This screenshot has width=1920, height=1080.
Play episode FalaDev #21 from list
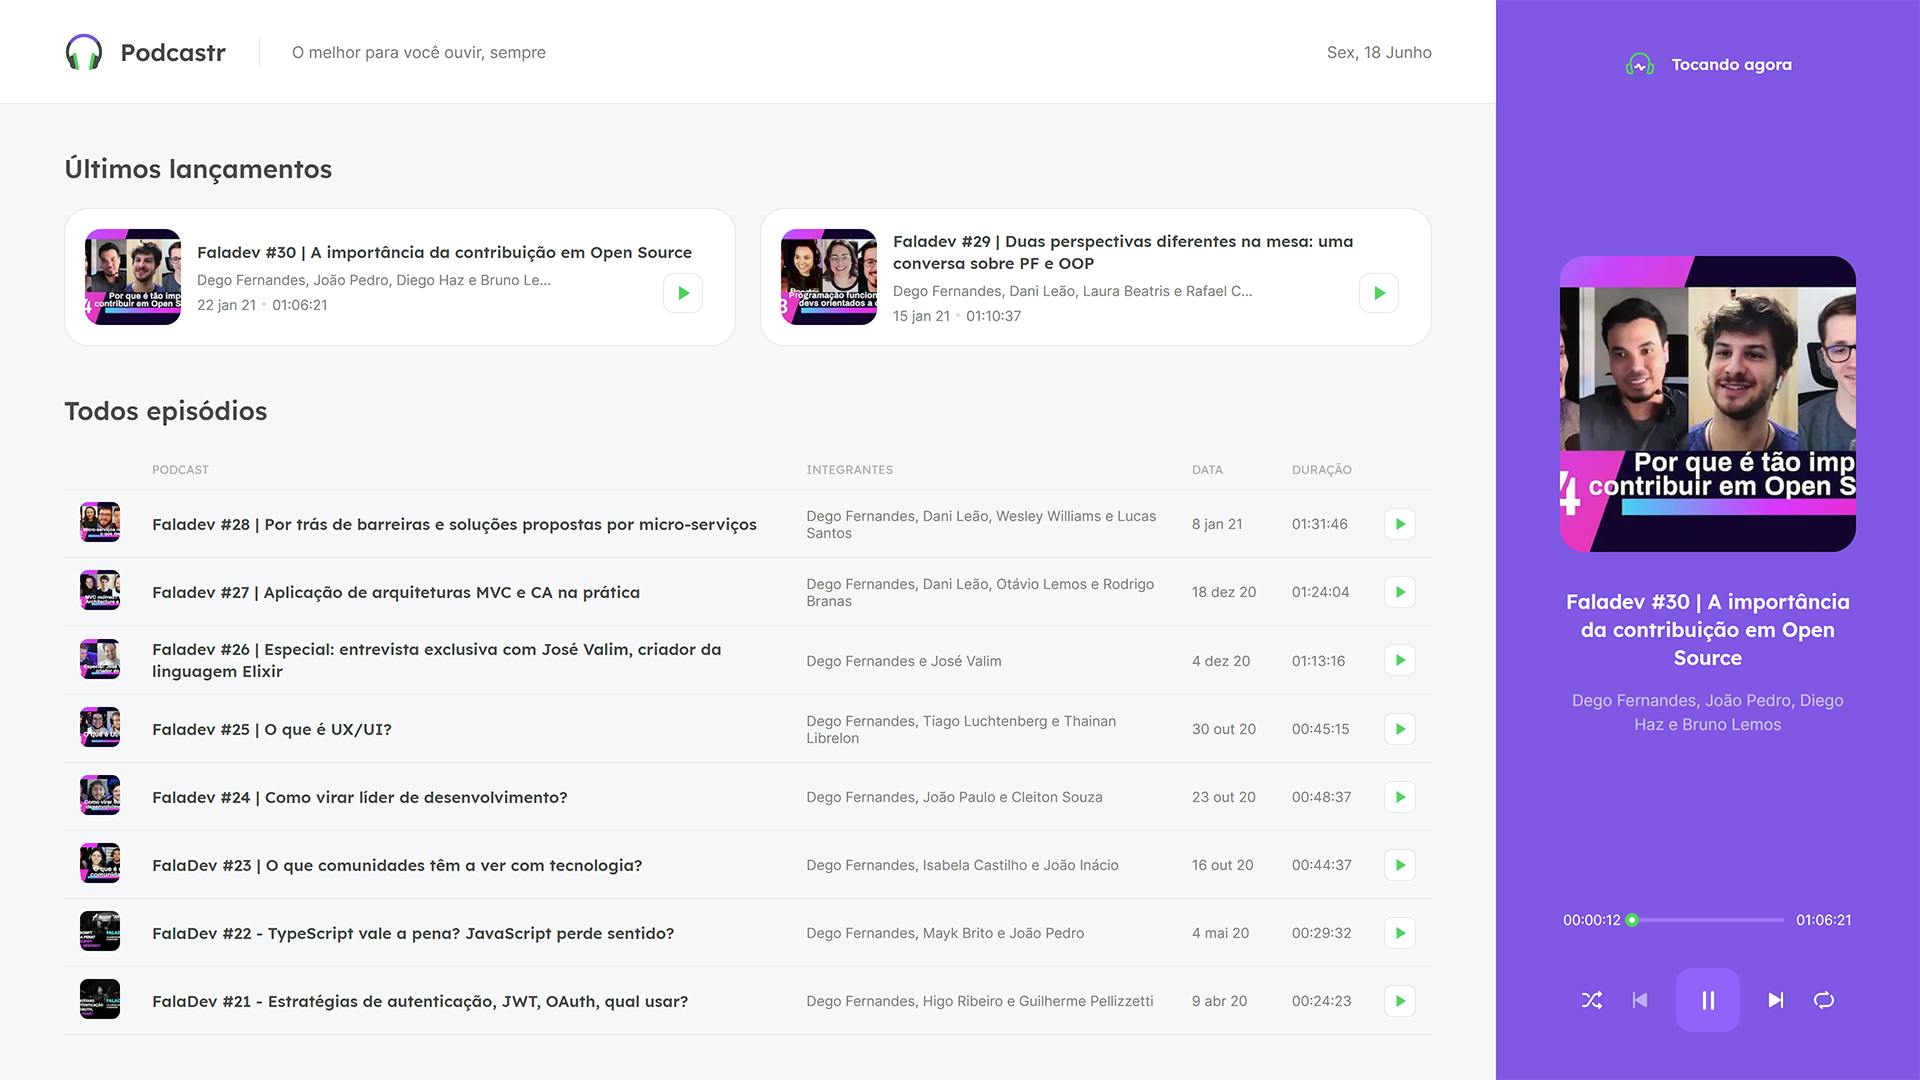click(1400, 1001)
